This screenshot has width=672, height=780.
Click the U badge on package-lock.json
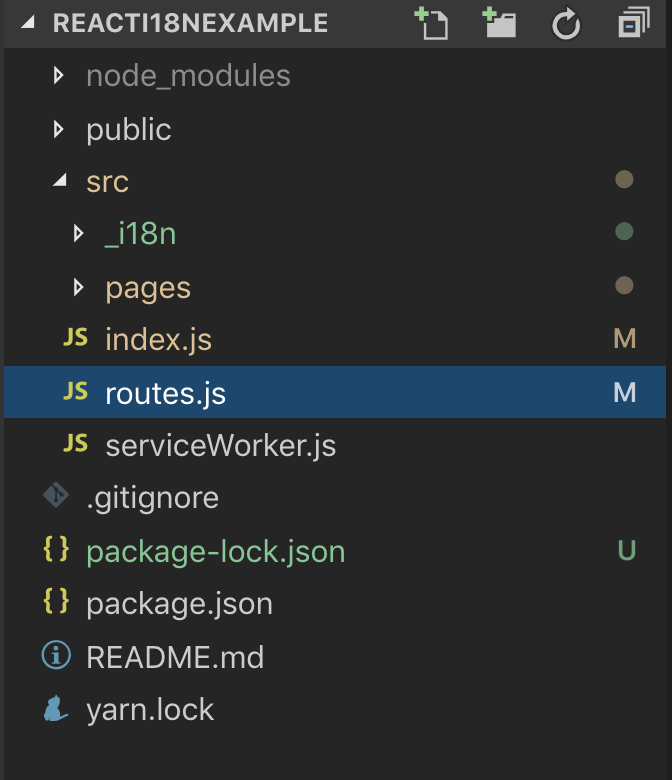coord(627,551)
